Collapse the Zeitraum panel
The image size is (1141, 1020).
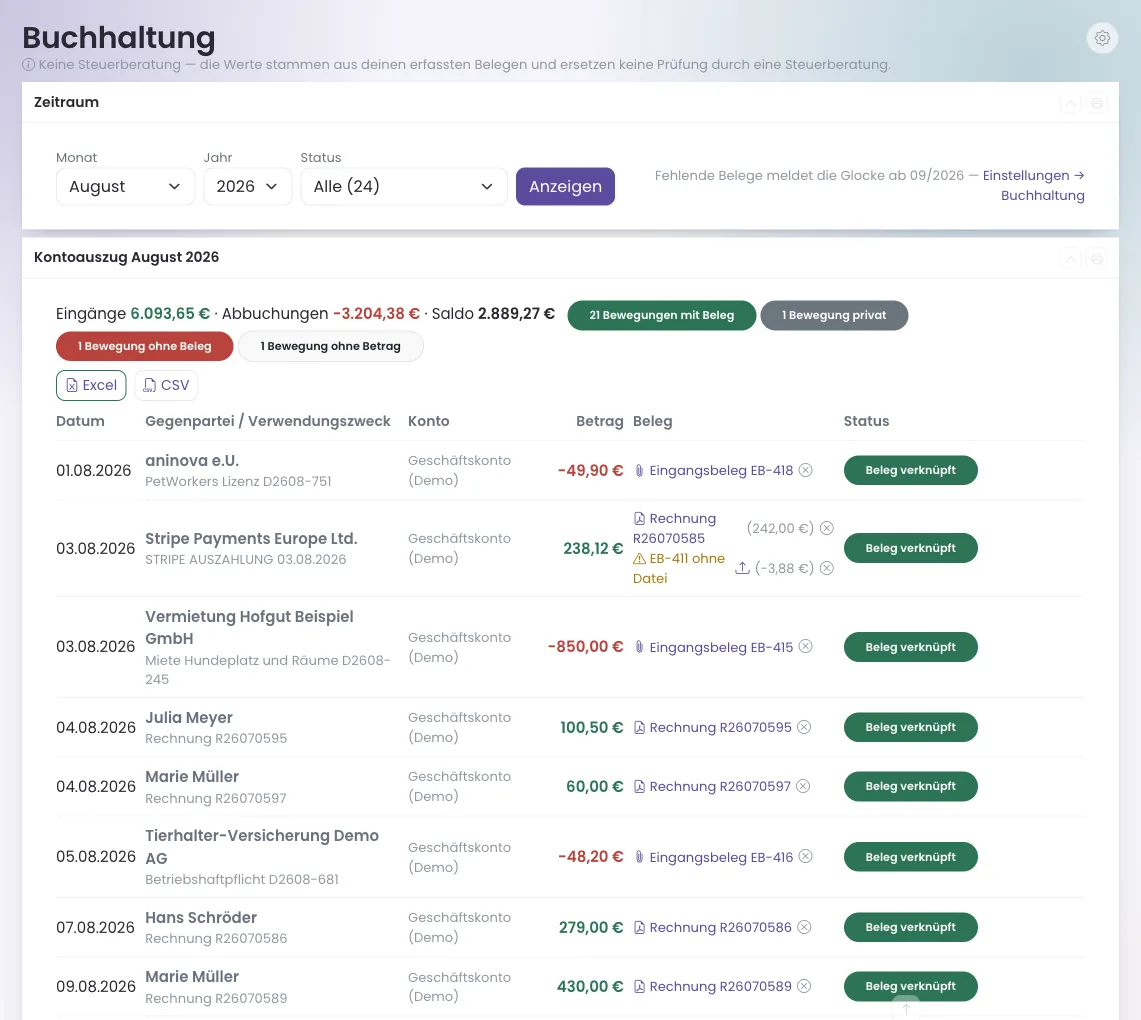[1070, 103]
